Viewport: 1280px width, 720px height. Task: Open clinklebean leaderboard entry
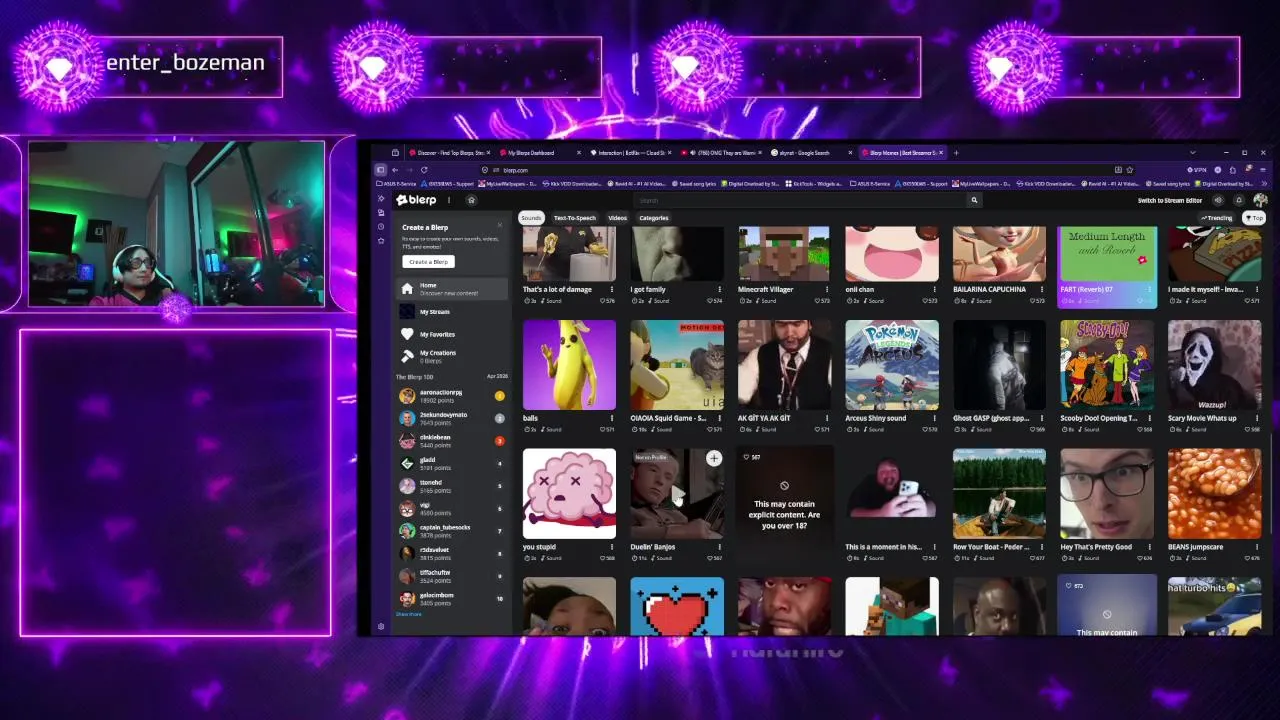452,441
